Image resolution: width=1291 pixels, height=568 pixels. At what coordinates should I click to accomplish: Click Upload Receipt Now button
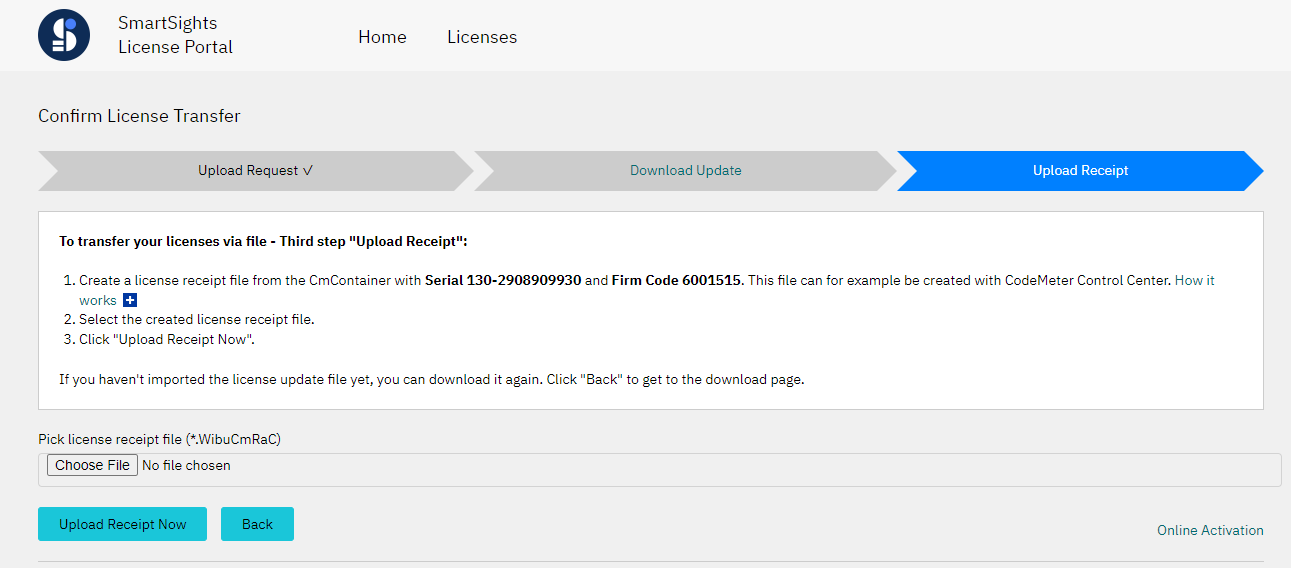tap(122, 524)
